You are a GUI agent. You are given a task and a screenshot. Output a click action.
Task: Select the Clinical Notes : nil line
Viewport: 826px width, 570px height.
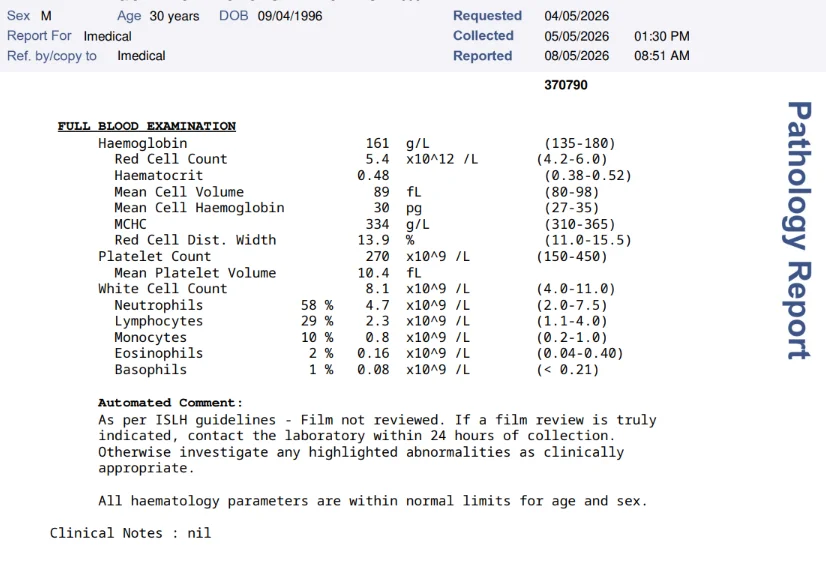click(x=130, y=533)
